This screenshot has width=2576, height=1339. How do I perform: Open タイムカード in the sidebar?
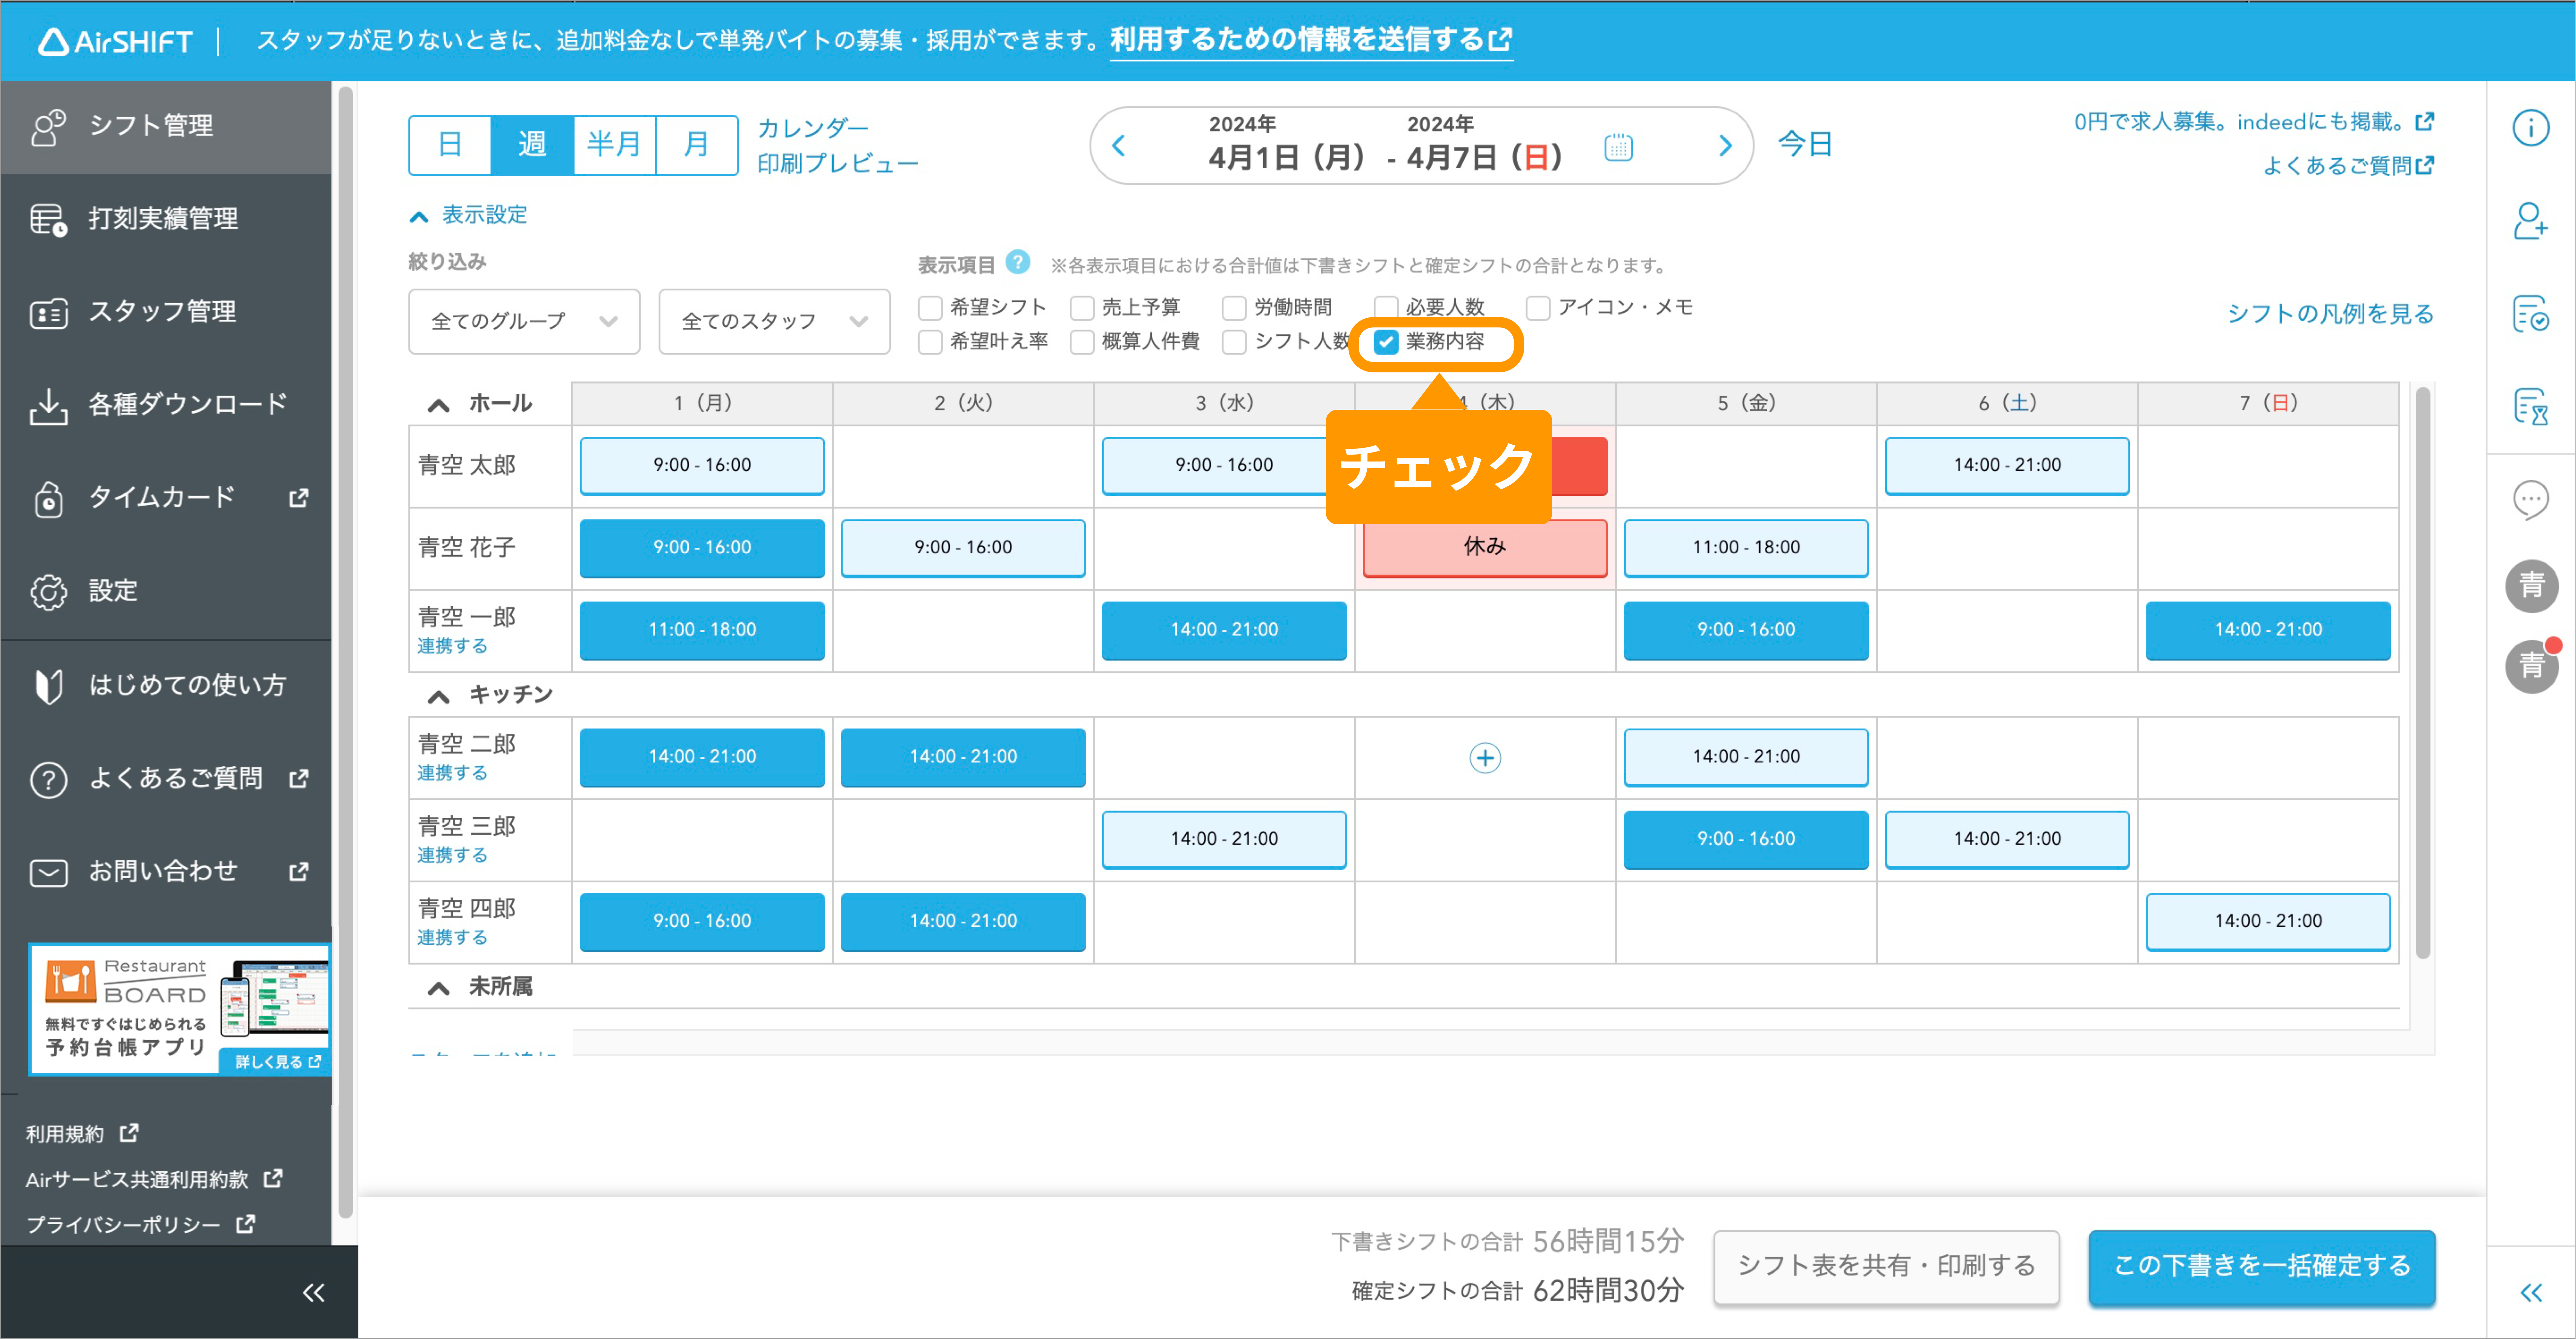tap(166, 498)
